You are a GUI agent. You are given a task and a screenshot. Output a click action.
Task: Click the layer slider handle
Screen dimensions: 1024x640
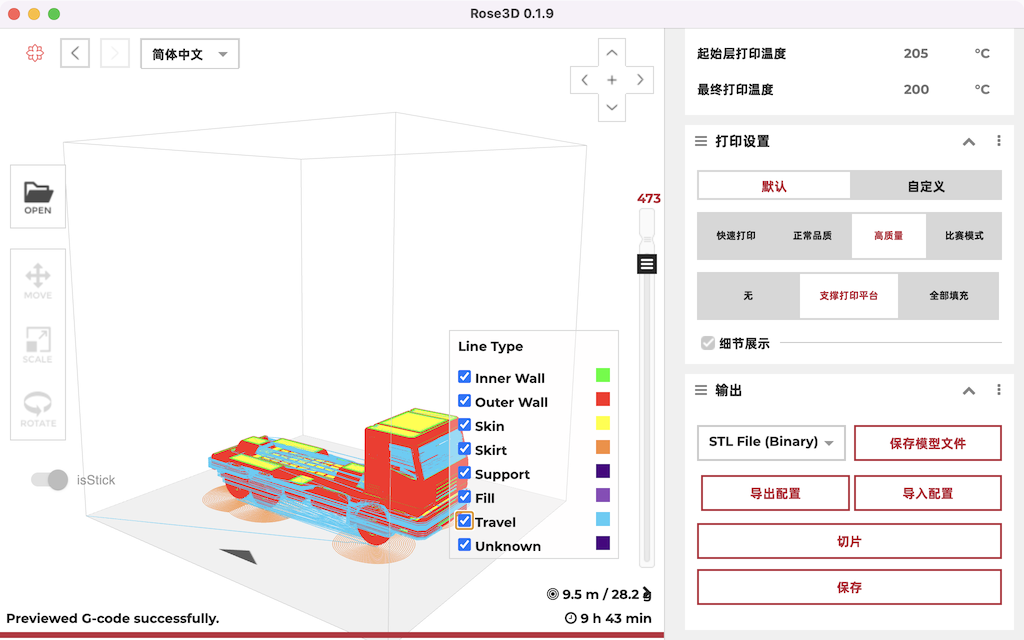(x=647, y=264)
